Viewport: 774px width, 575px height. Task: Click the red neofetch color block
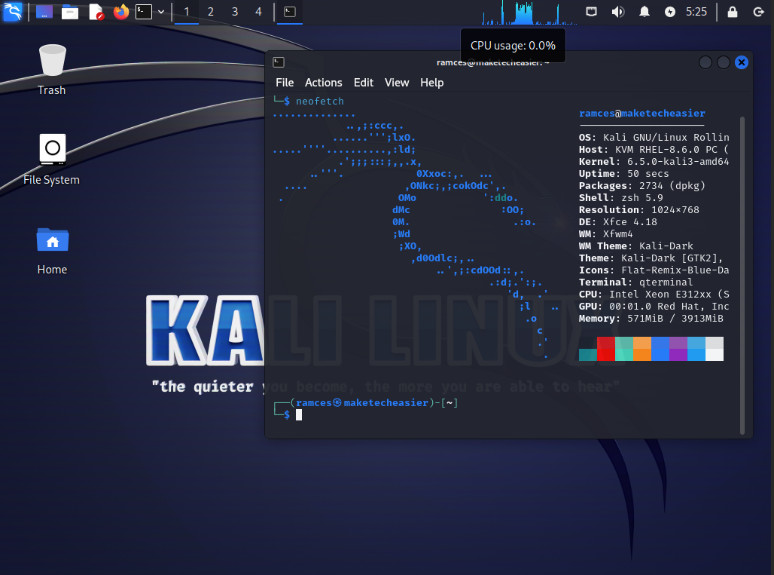(x=606, y=349)
